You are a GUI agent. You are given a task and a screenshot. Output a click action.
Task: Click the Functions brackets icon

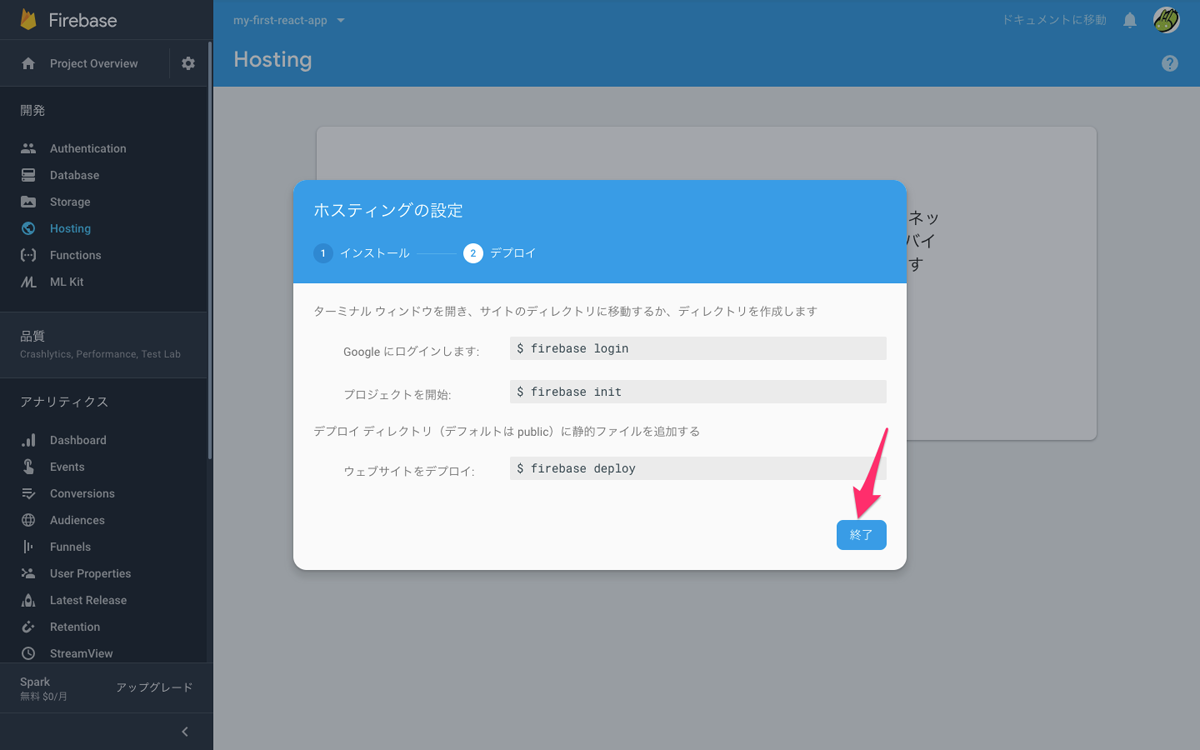pyautogui.click(x=28, y=255)
